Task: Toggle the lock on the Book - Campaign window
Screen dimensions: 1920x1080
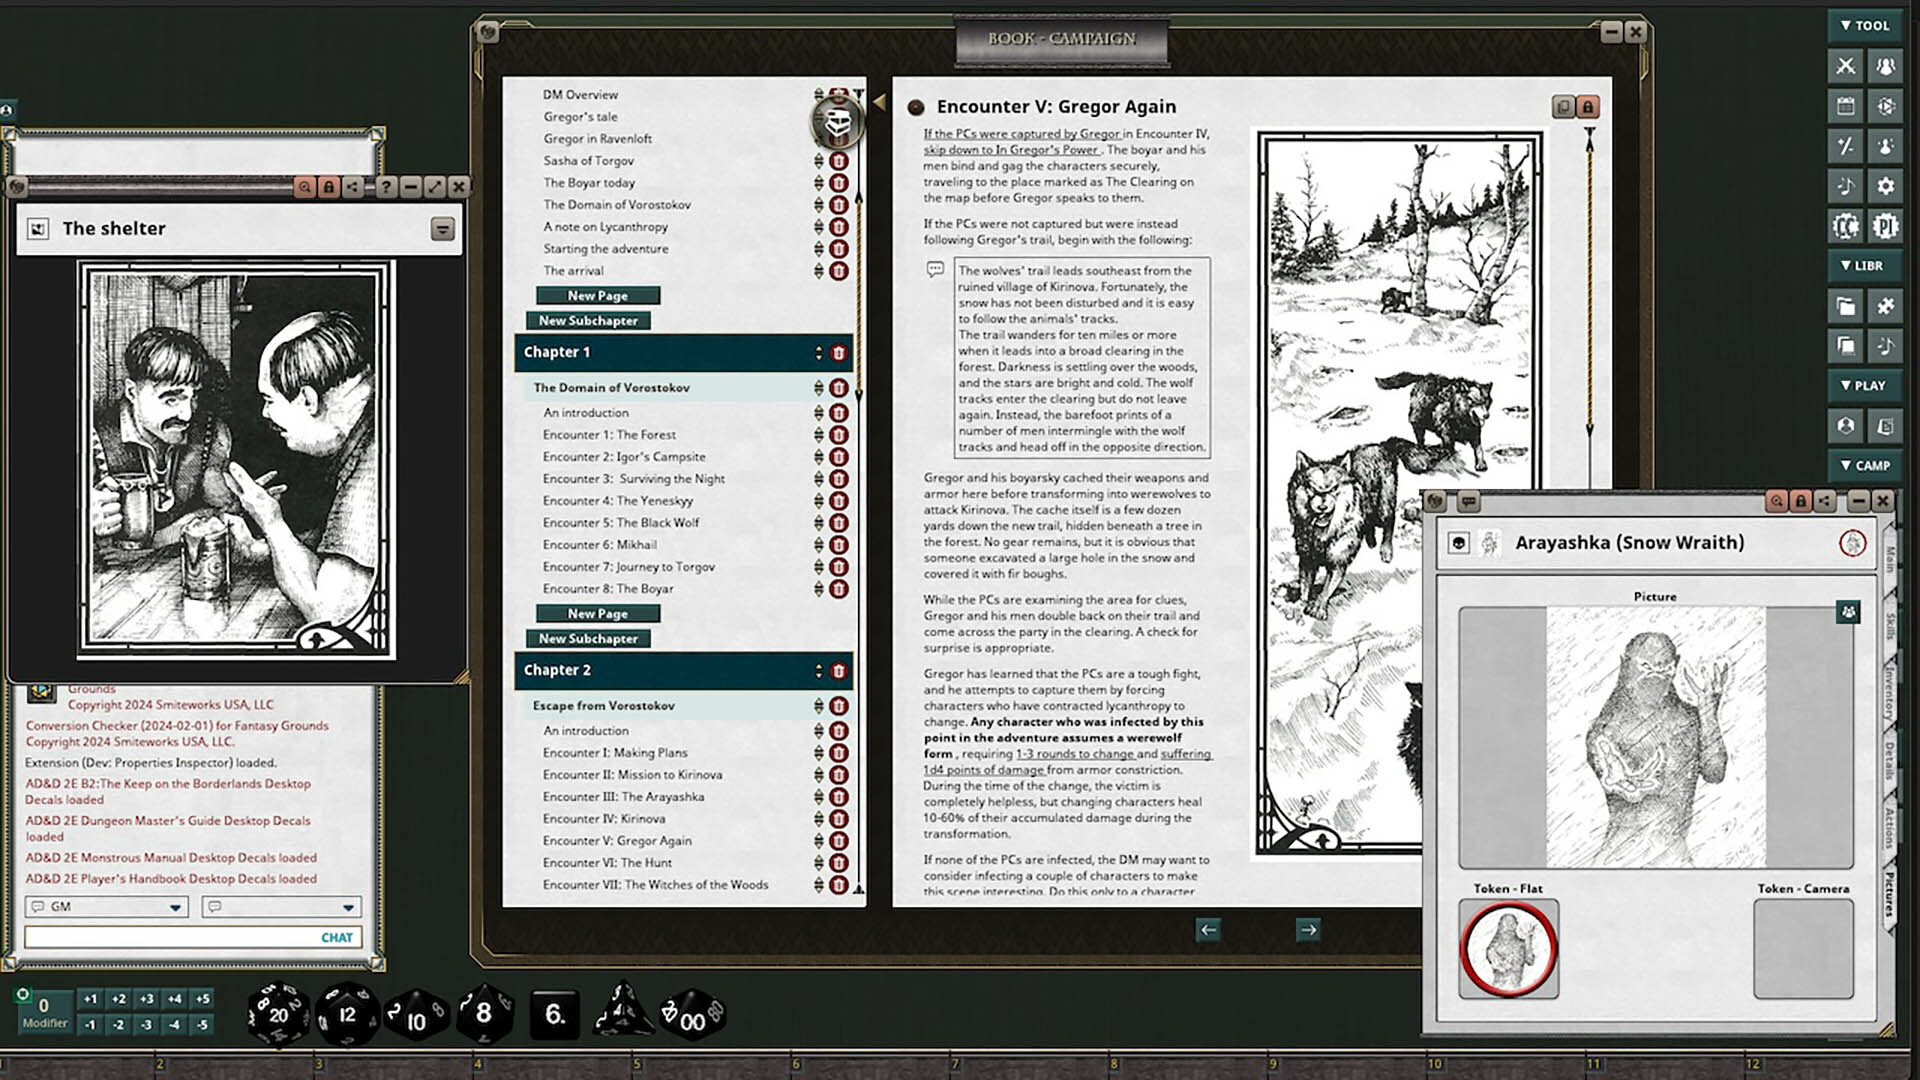Action: (x=1590, y=104)
